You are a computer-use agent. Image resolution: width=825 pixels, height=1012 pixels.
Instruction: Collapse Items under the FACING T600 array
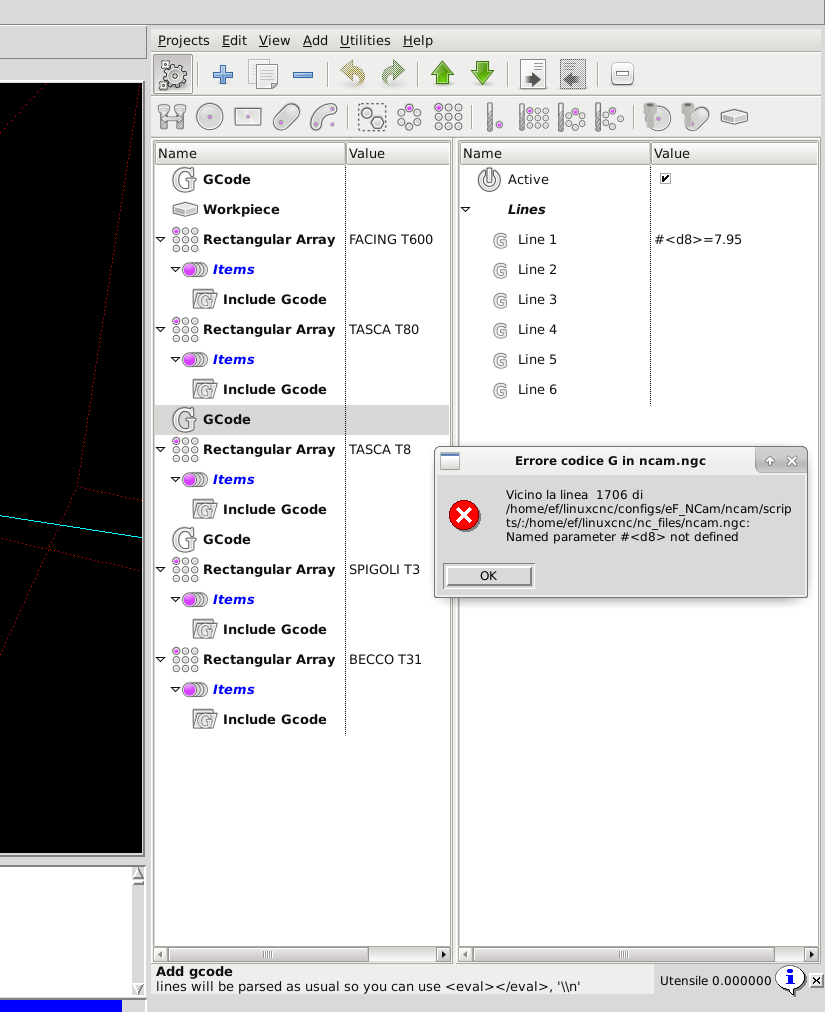point(175,269)
